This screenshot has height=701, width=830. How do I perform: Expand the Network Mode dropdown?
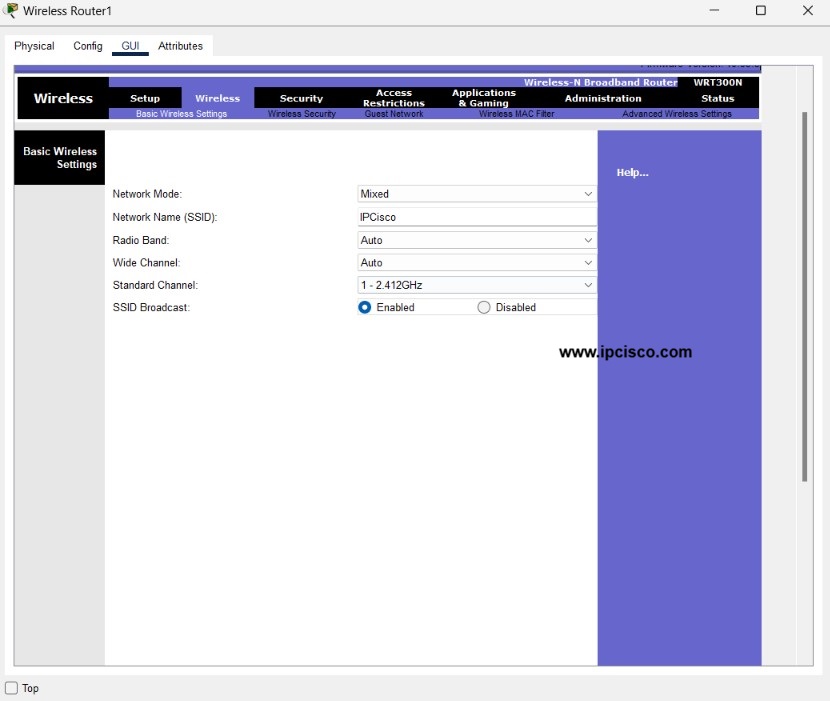[x=477, y=194]
